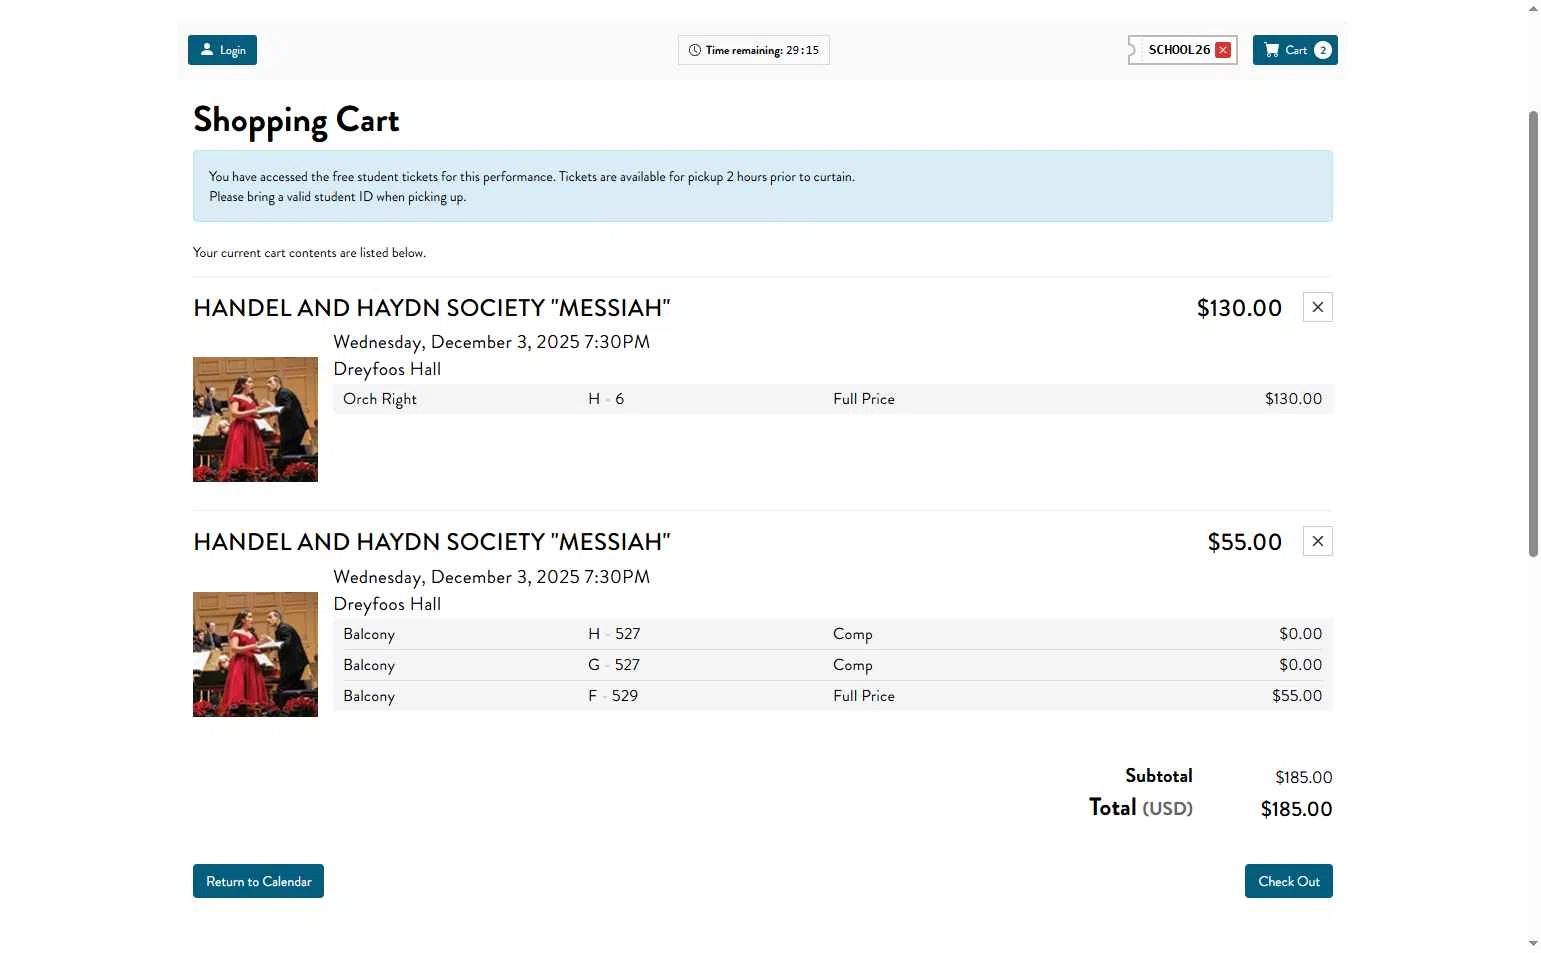Click the shopping cart icon in header

[x=1272, y=49]
